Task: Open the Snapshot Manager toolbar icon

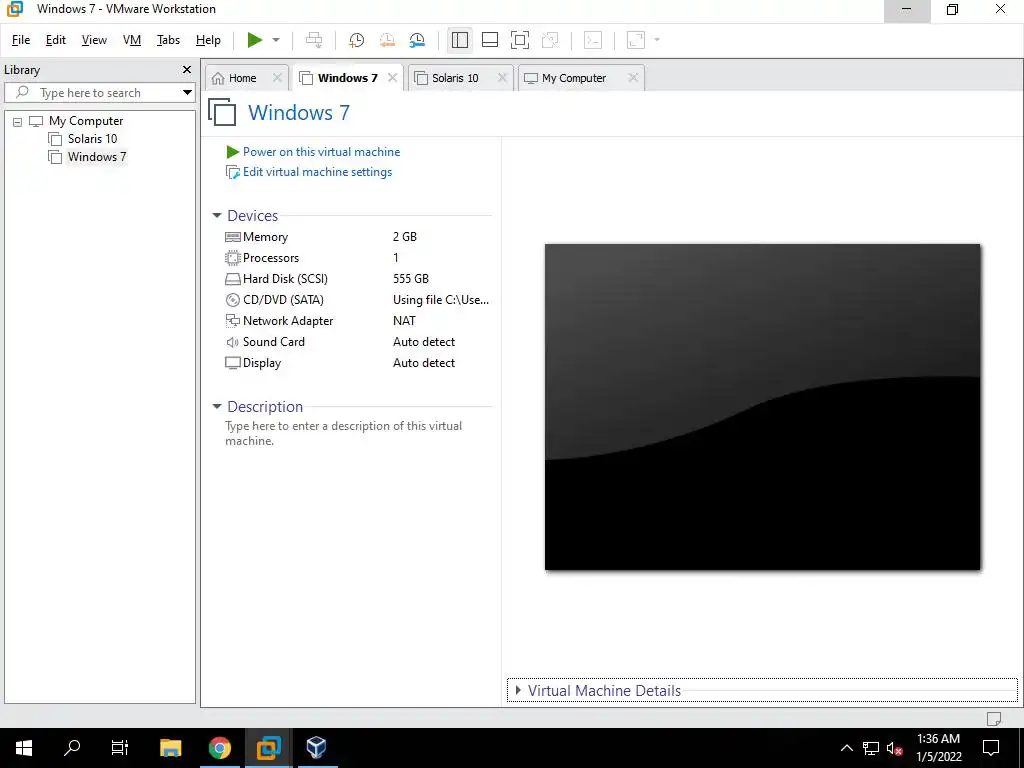Action: (x=417, y=40)
